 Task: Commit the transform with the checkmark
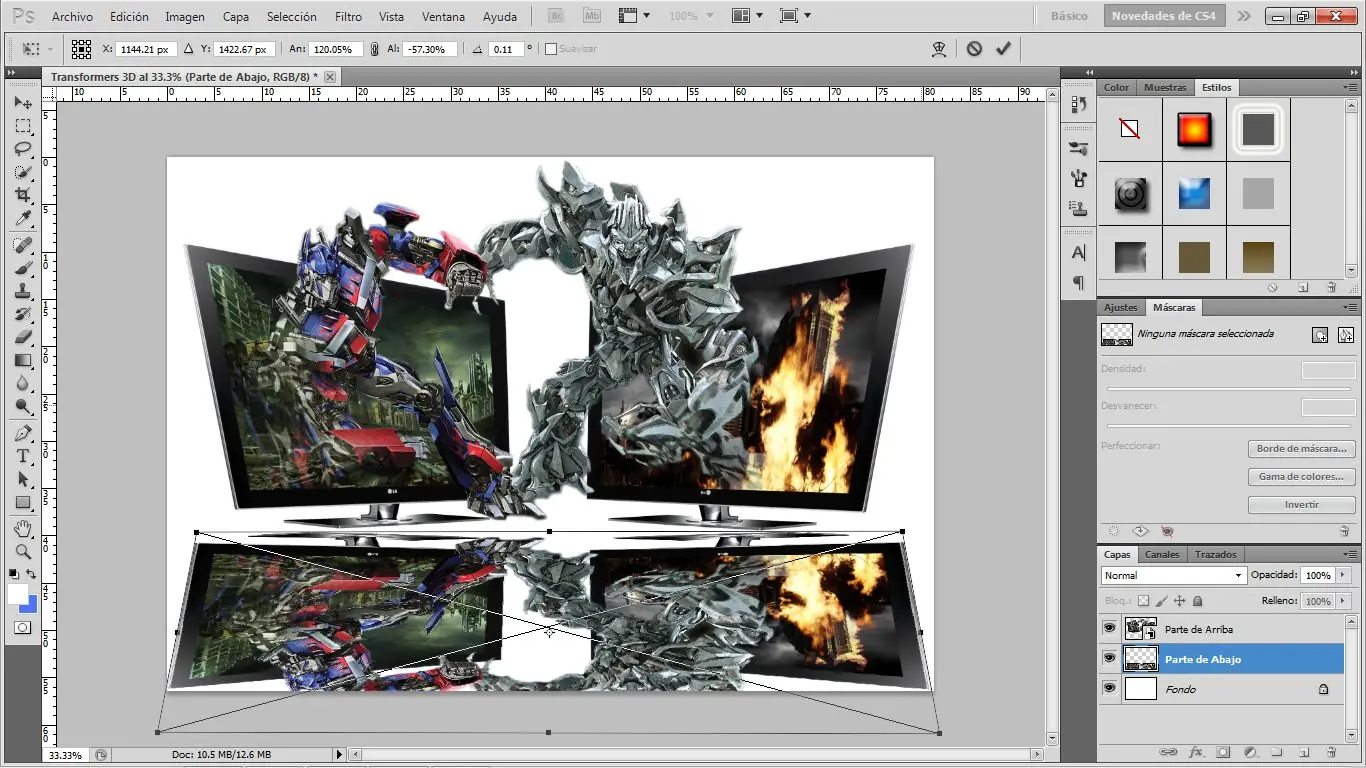[x=1003, y=48]
